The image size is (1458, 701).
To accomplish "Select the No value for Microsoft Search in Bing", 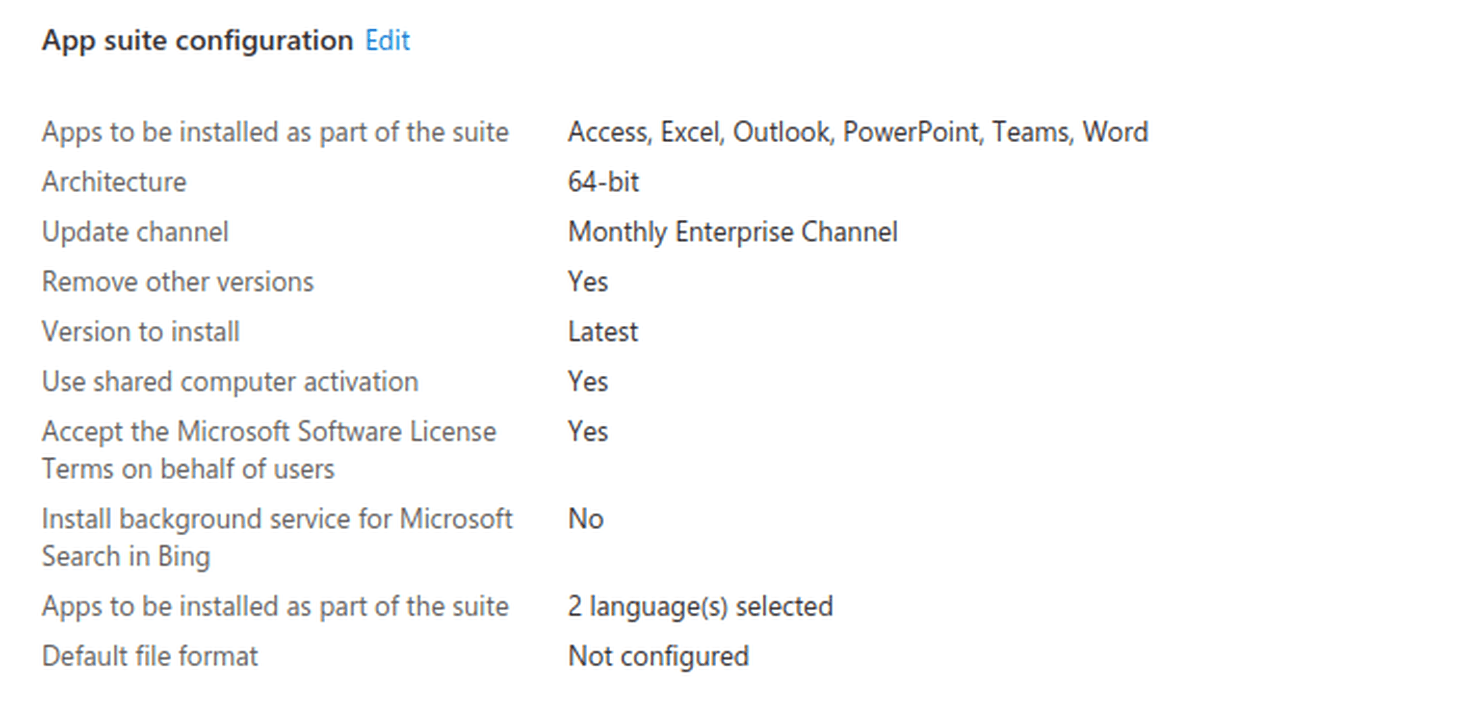I will [x=586, y=519].
